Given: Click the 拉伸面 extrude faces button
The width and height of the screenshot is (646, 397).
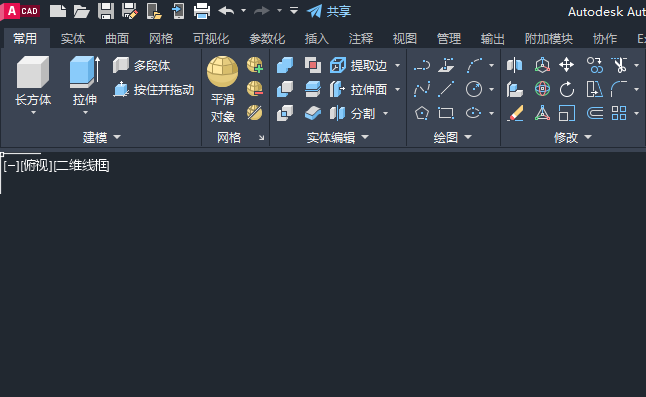Looking at the screenshot, I should click(x=358, y=89).
